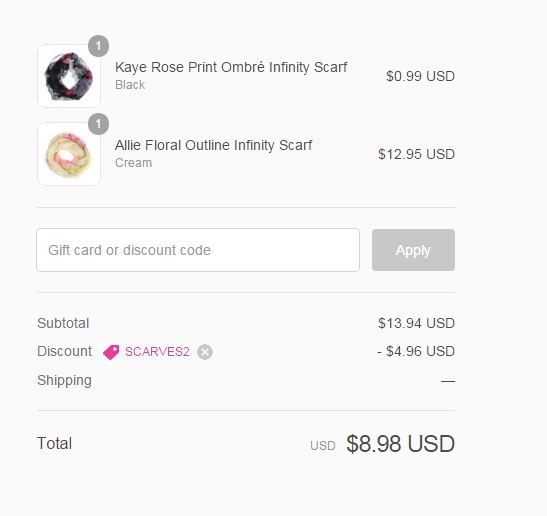547x516 pixels.
Task: Click the $4.96 USD discount amount
Action: click(x=416, y=351)
